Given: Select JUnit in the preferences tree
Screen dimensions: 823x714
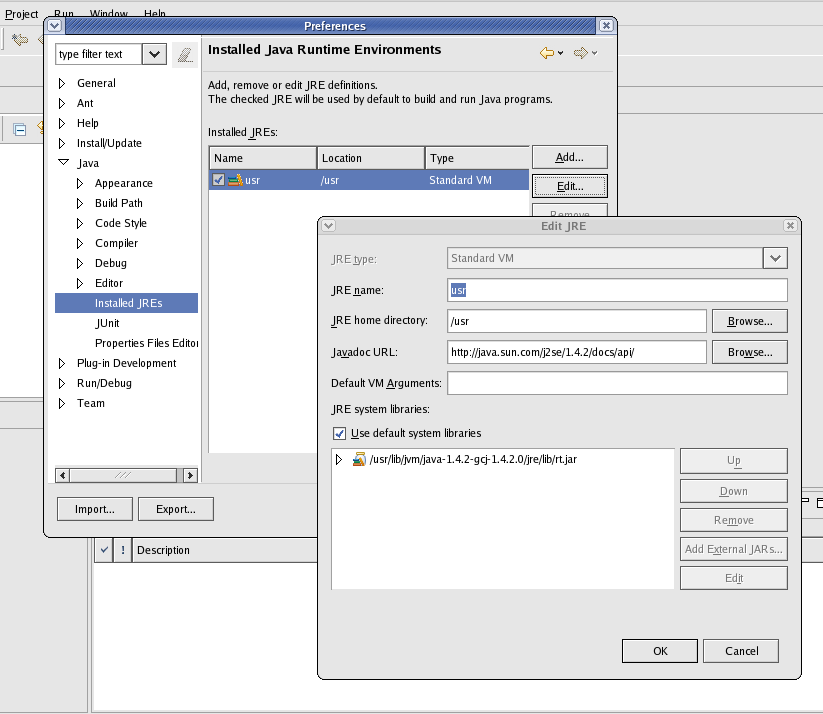Looking at the screenshot, I should (107, 323).
